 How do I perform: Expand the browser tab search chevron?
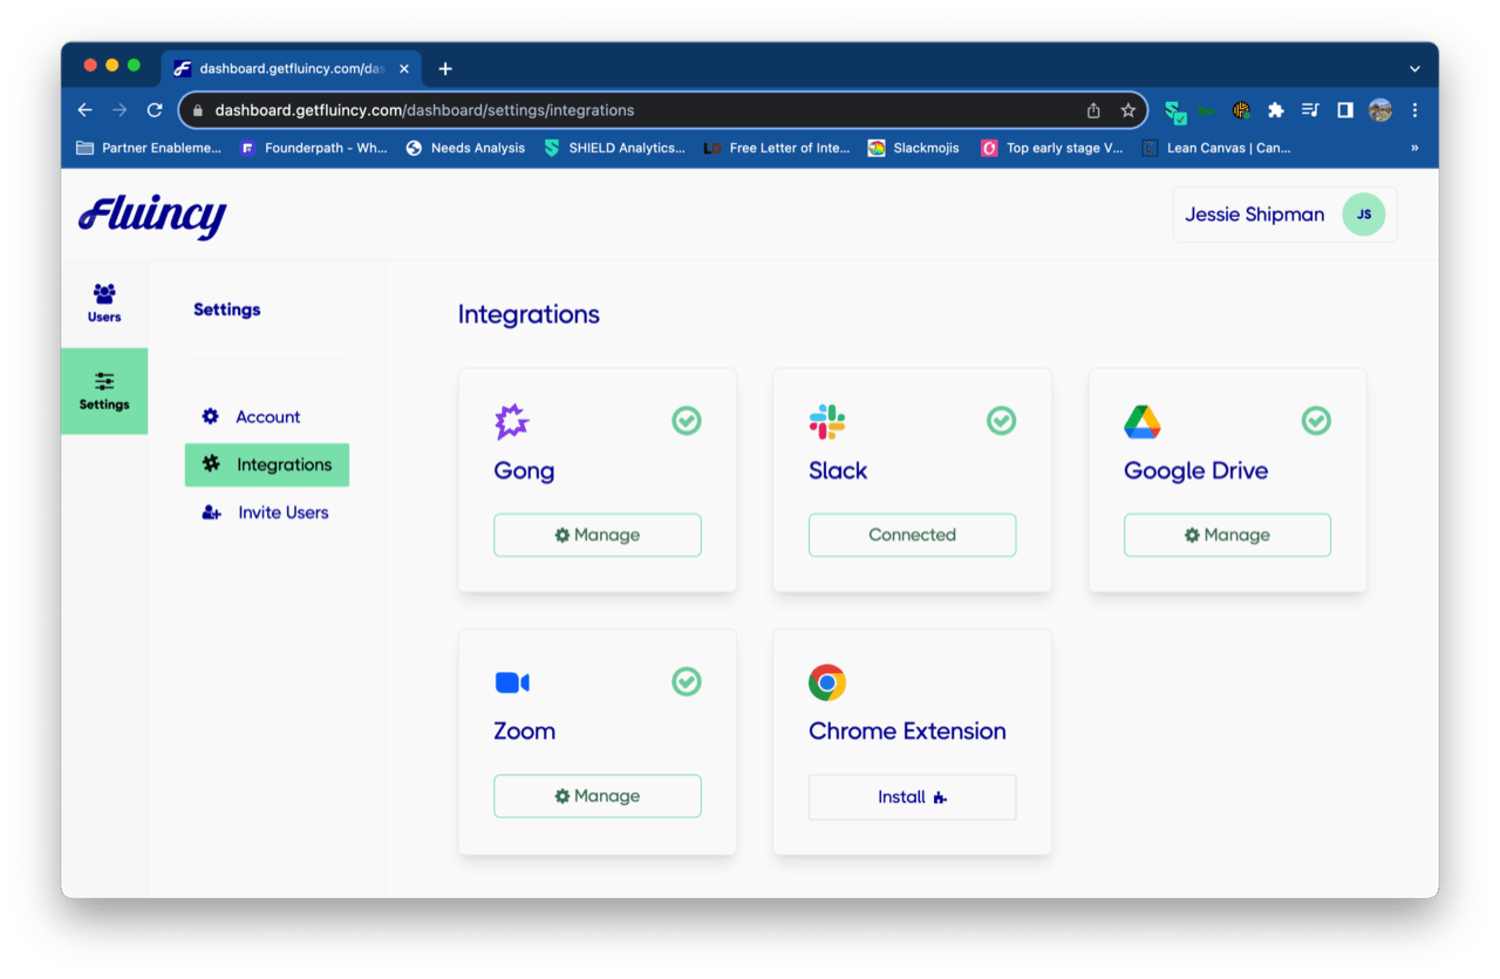(1414, 69)
